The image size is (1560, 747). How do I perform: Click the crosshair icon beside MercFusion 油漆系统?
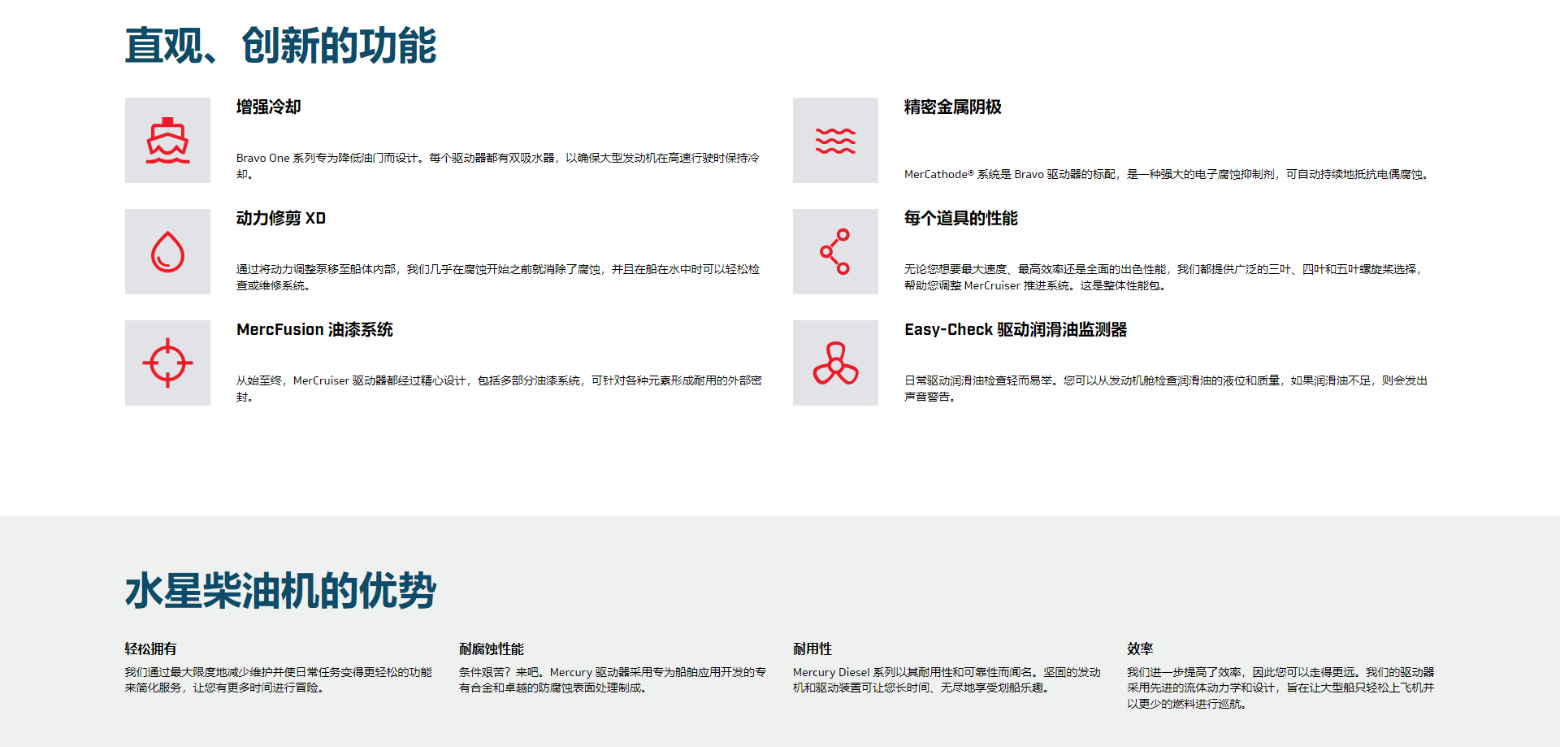tap(167, 362)
